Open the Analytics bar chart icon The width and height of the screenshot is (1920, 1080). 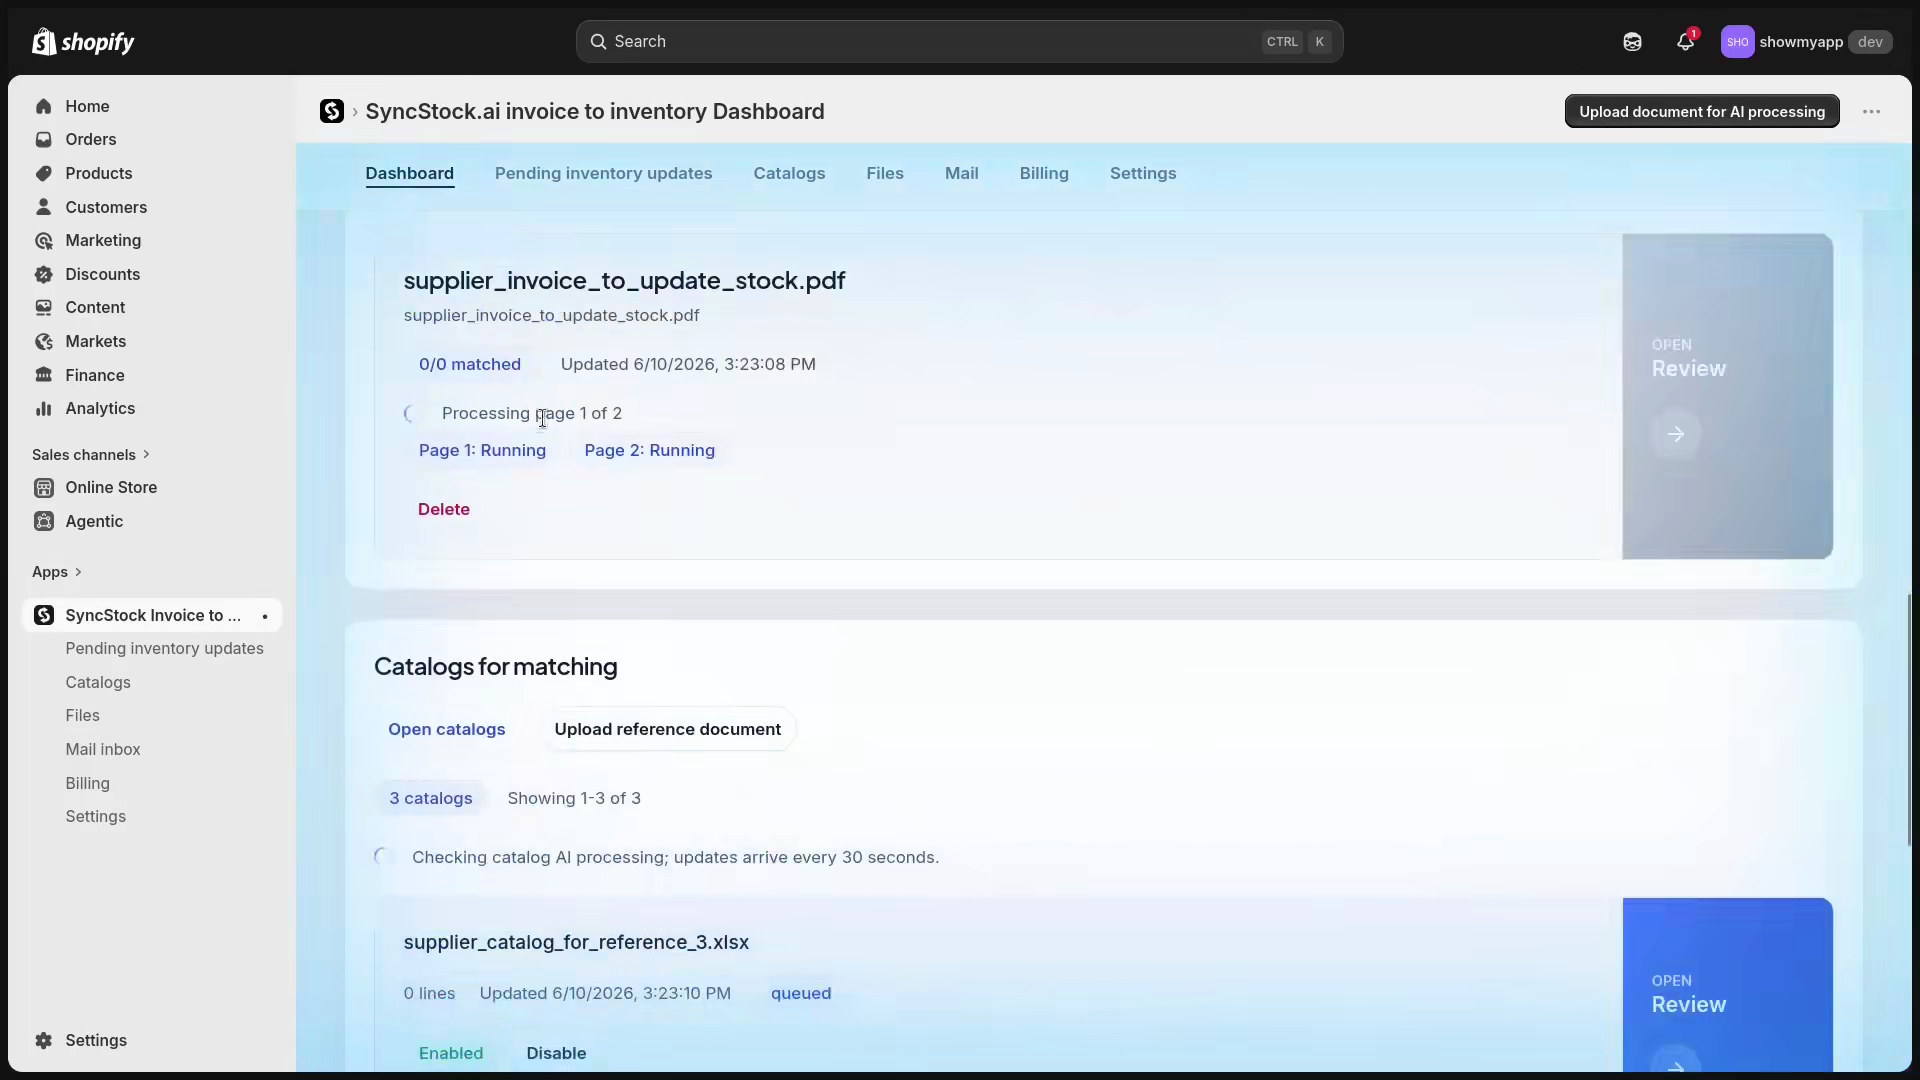43,409
